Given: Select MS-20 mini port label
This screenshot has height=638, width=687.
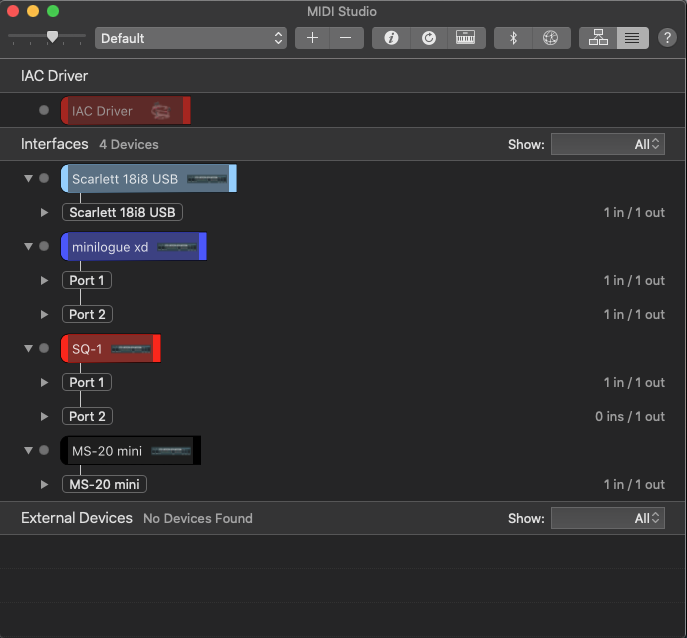Looking at the screenshot, I should coord(104,484).
